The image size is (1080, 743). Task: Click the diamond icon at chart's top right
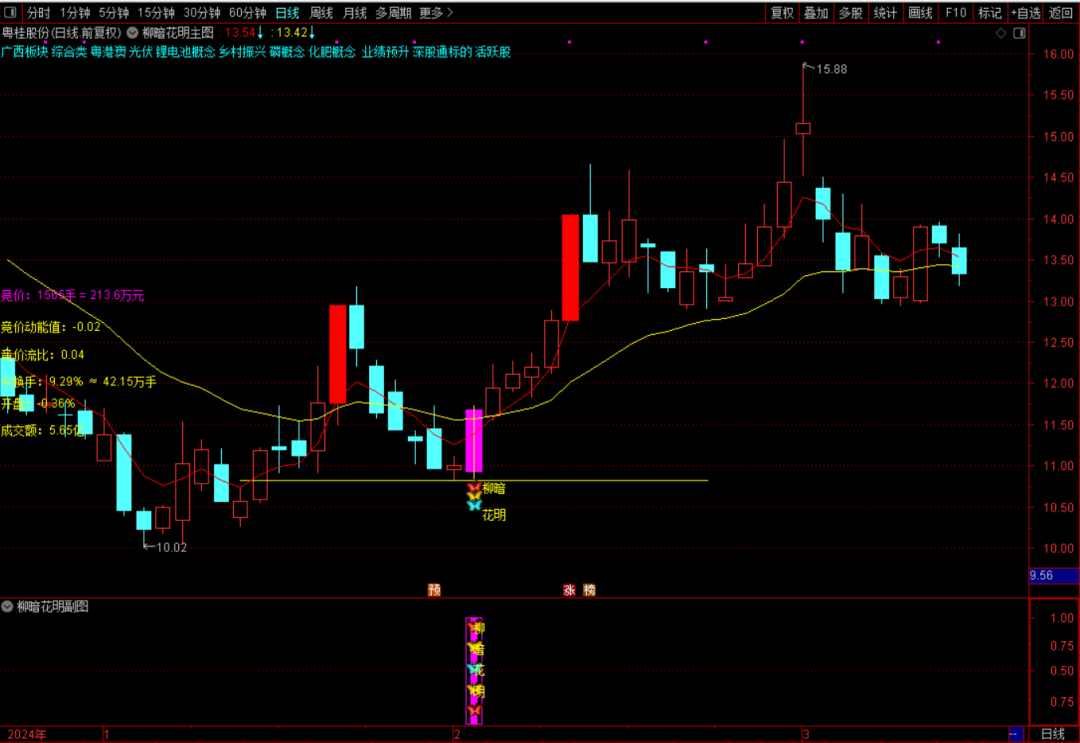pos(1001,33)
